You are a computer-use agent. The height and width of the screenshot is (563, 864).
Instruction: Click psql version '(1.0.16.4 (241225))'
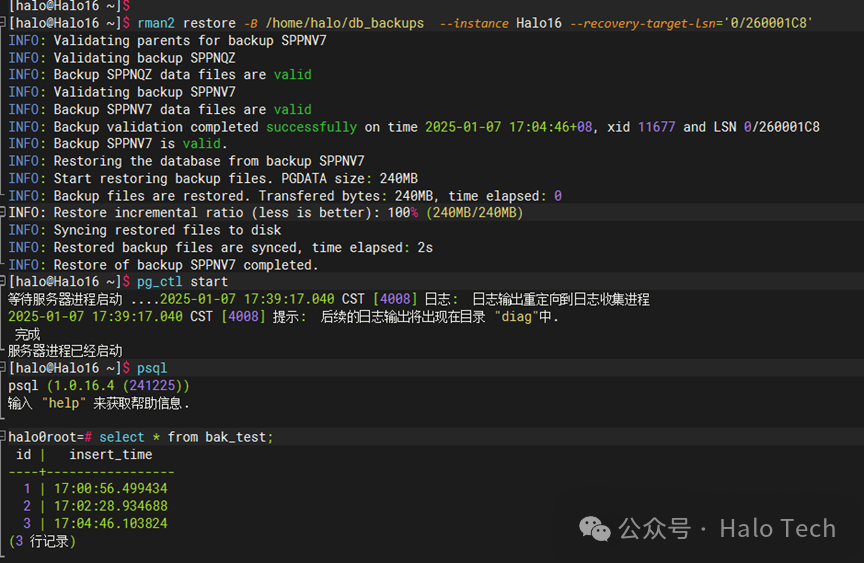click(118, 385)
